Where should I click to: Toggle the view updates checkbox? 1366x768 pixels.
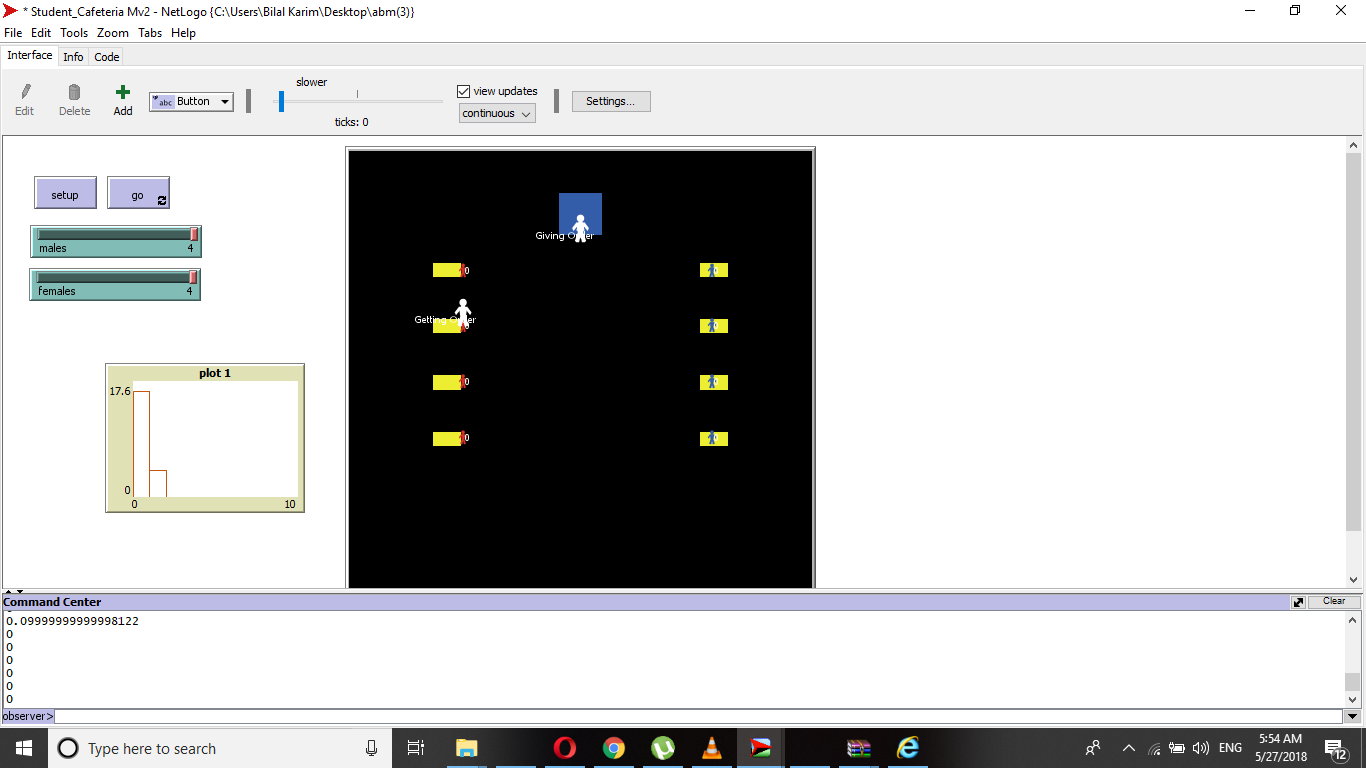tap(464, 91)
